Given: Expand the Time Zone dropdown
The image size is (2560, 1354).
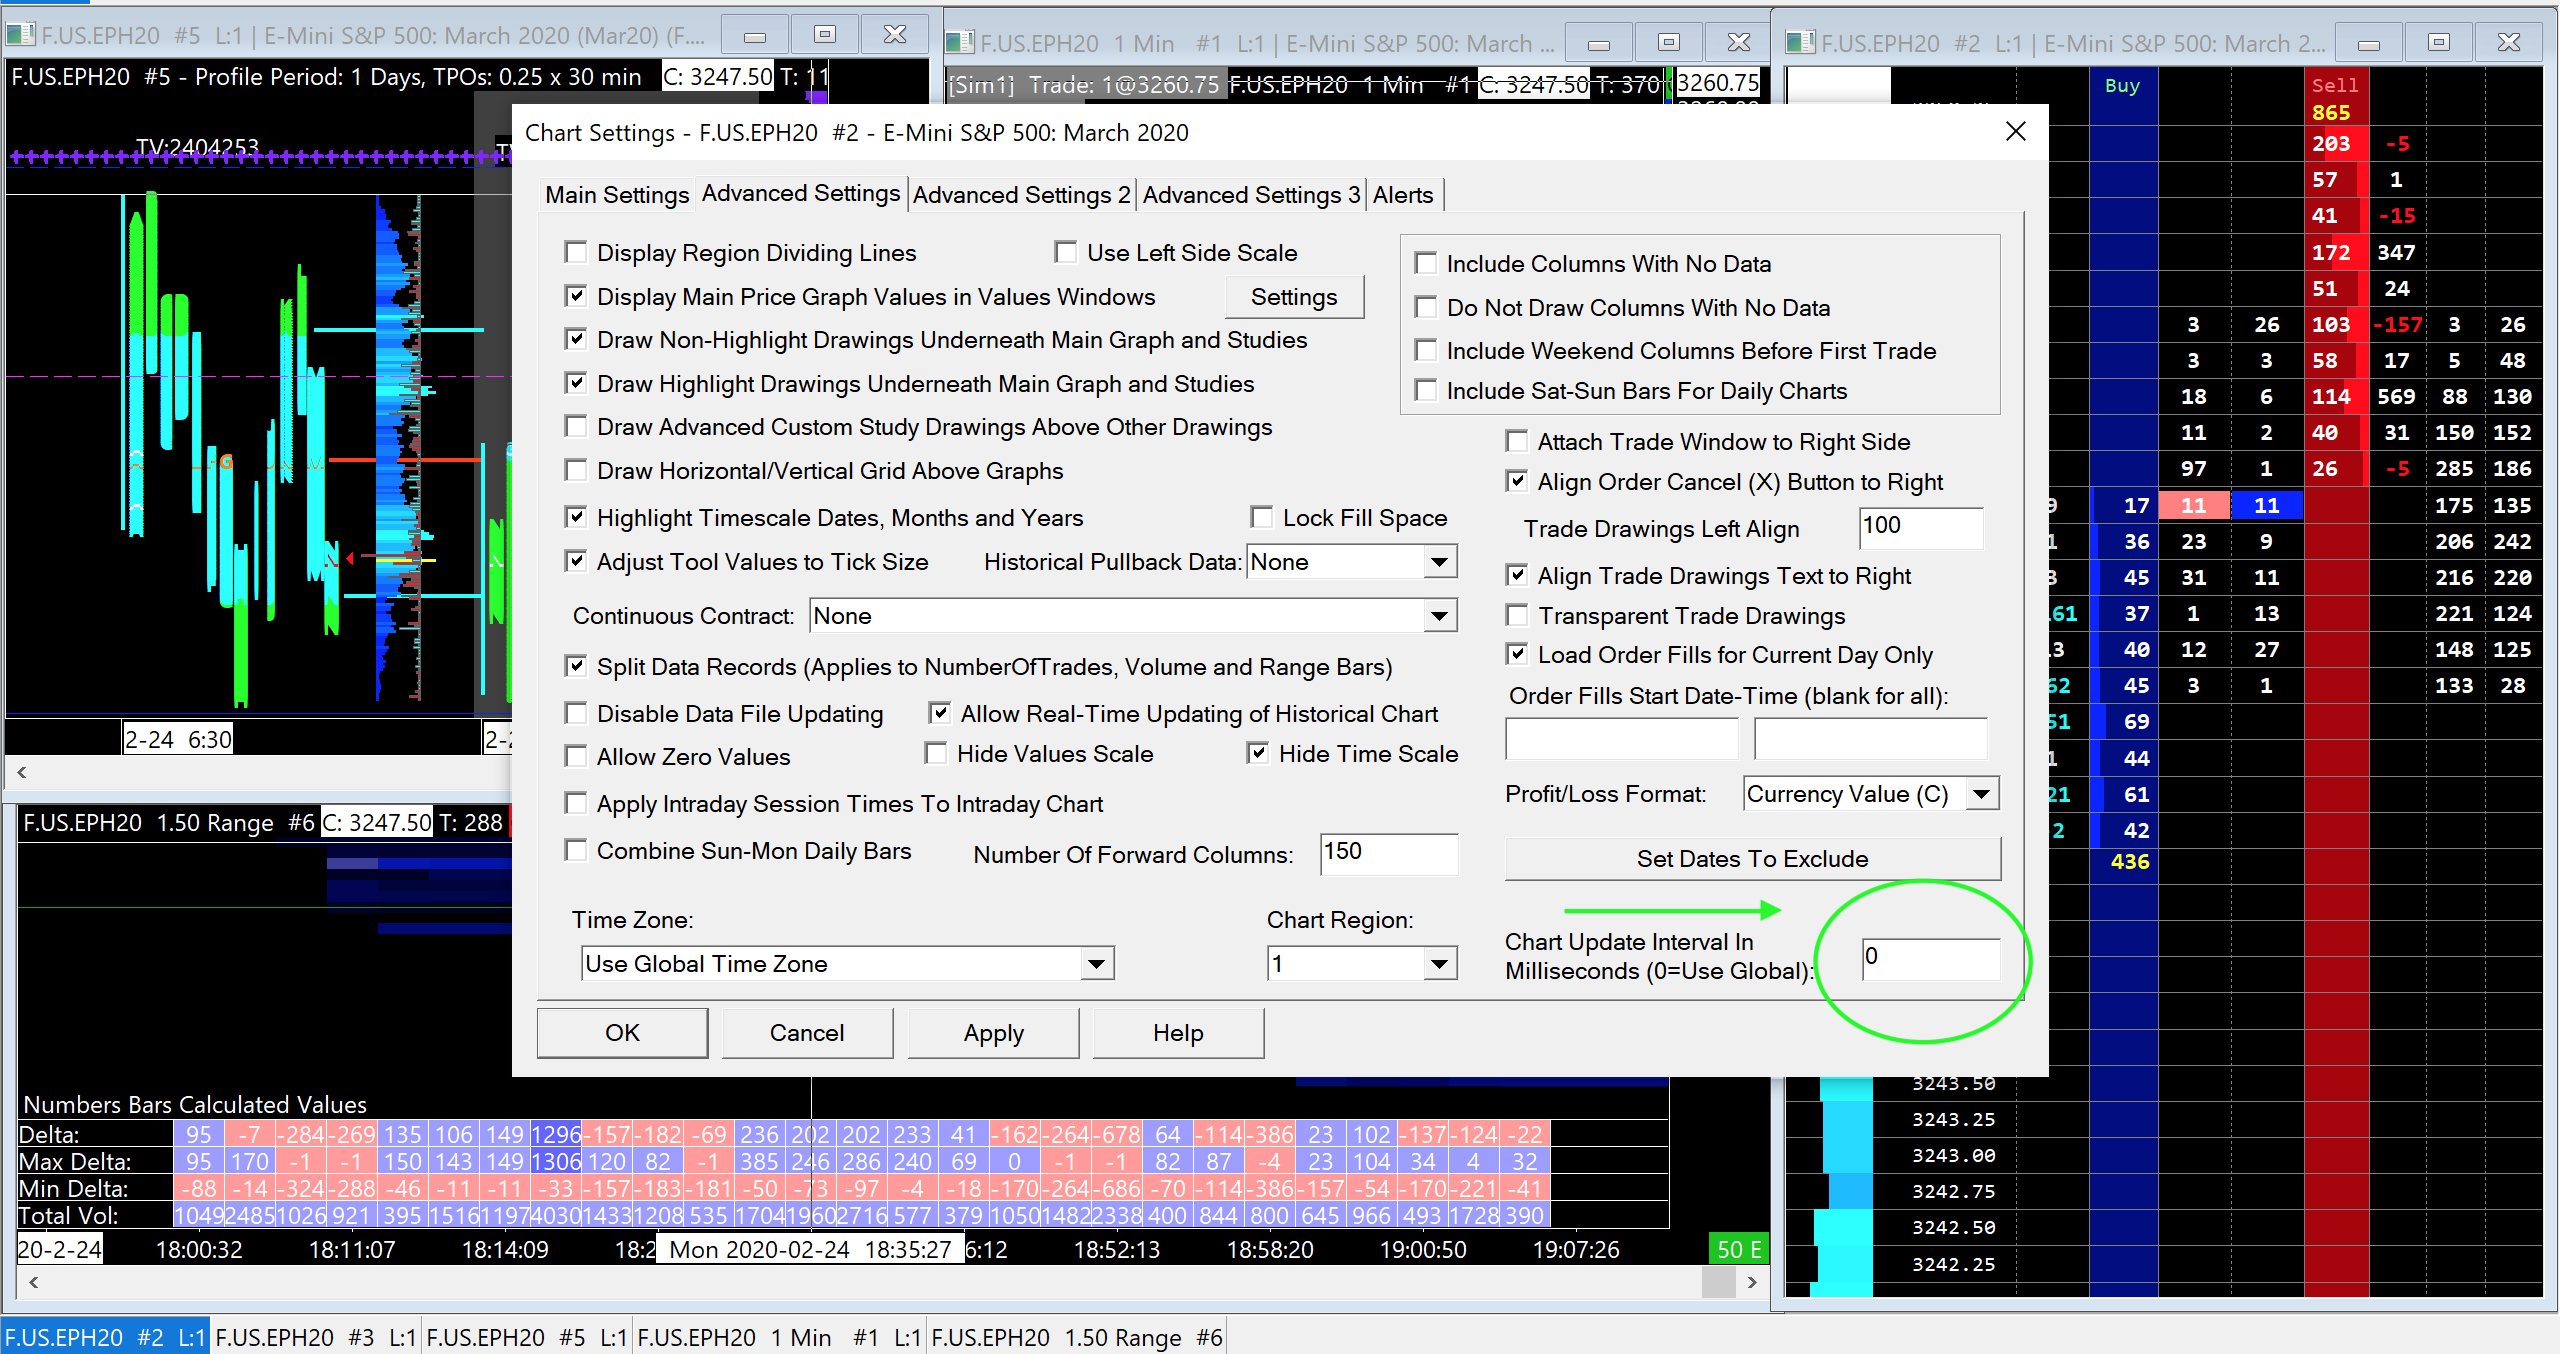Looking at the screenshot, I should 1096,964.
